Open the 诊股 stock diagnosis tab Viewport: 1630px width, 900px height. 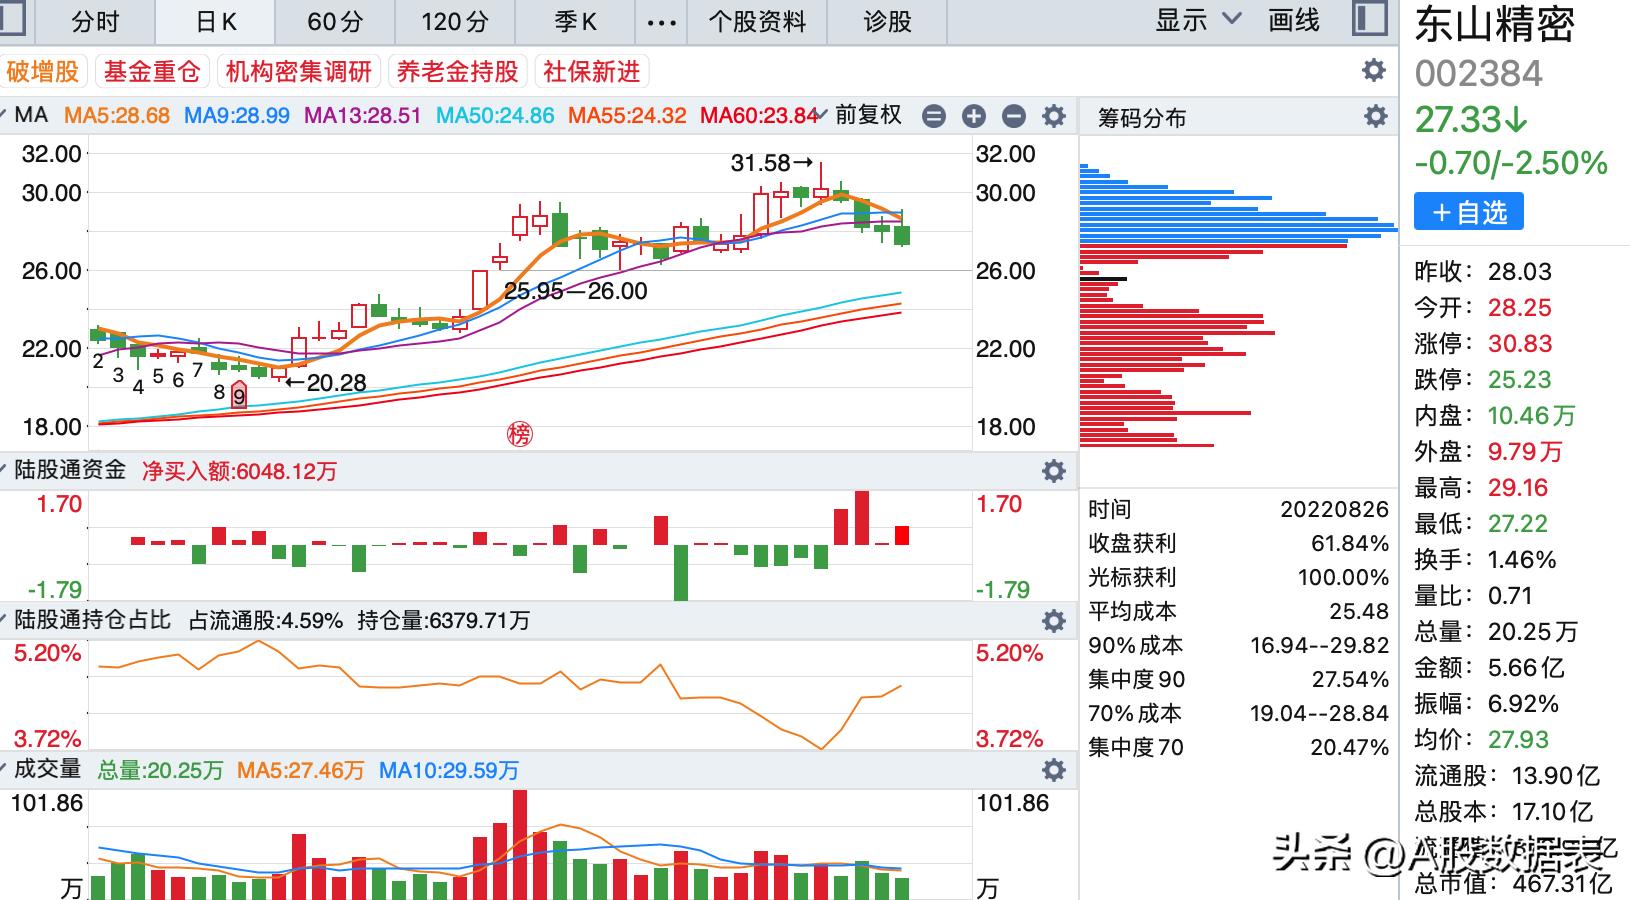[888, 21]
